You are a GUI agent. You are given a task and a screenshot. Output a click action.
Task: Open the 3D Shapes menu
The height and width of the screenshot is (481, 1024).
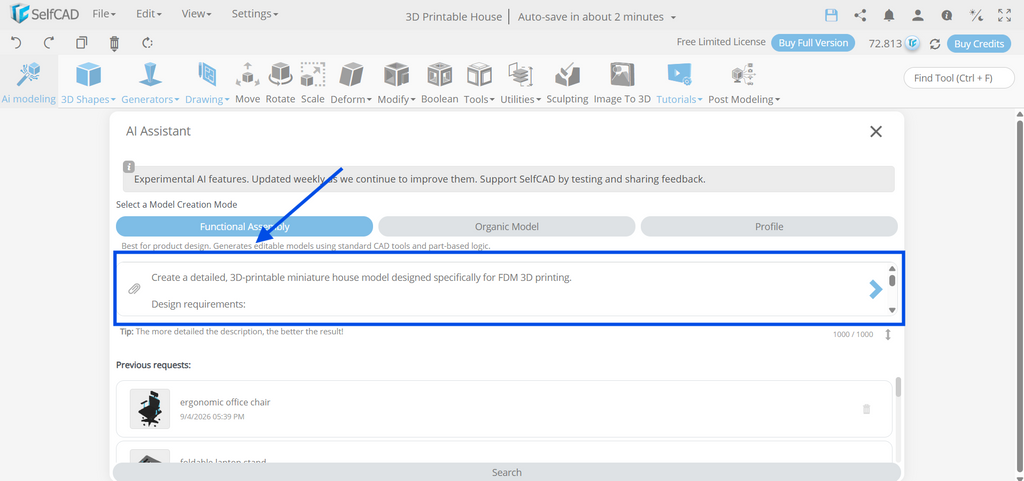(88, 82)
